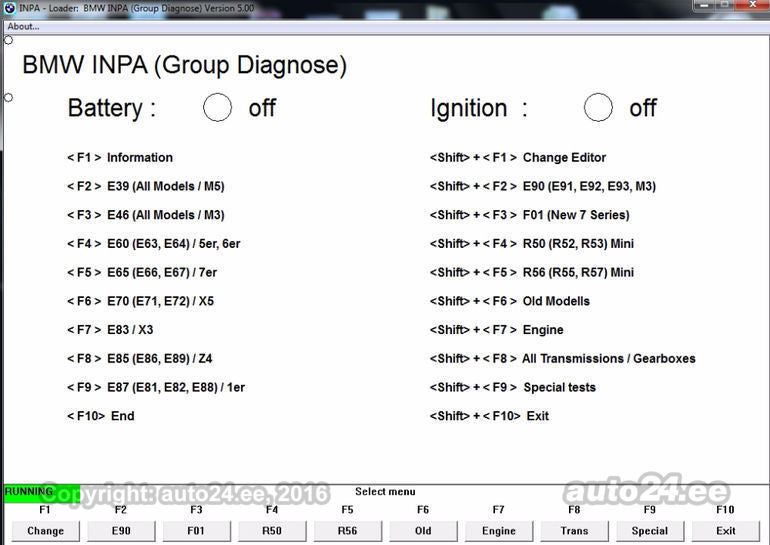Click the 'Battery :' label
This screenshot has width=770, height=545.
click(x=112, y=108)
